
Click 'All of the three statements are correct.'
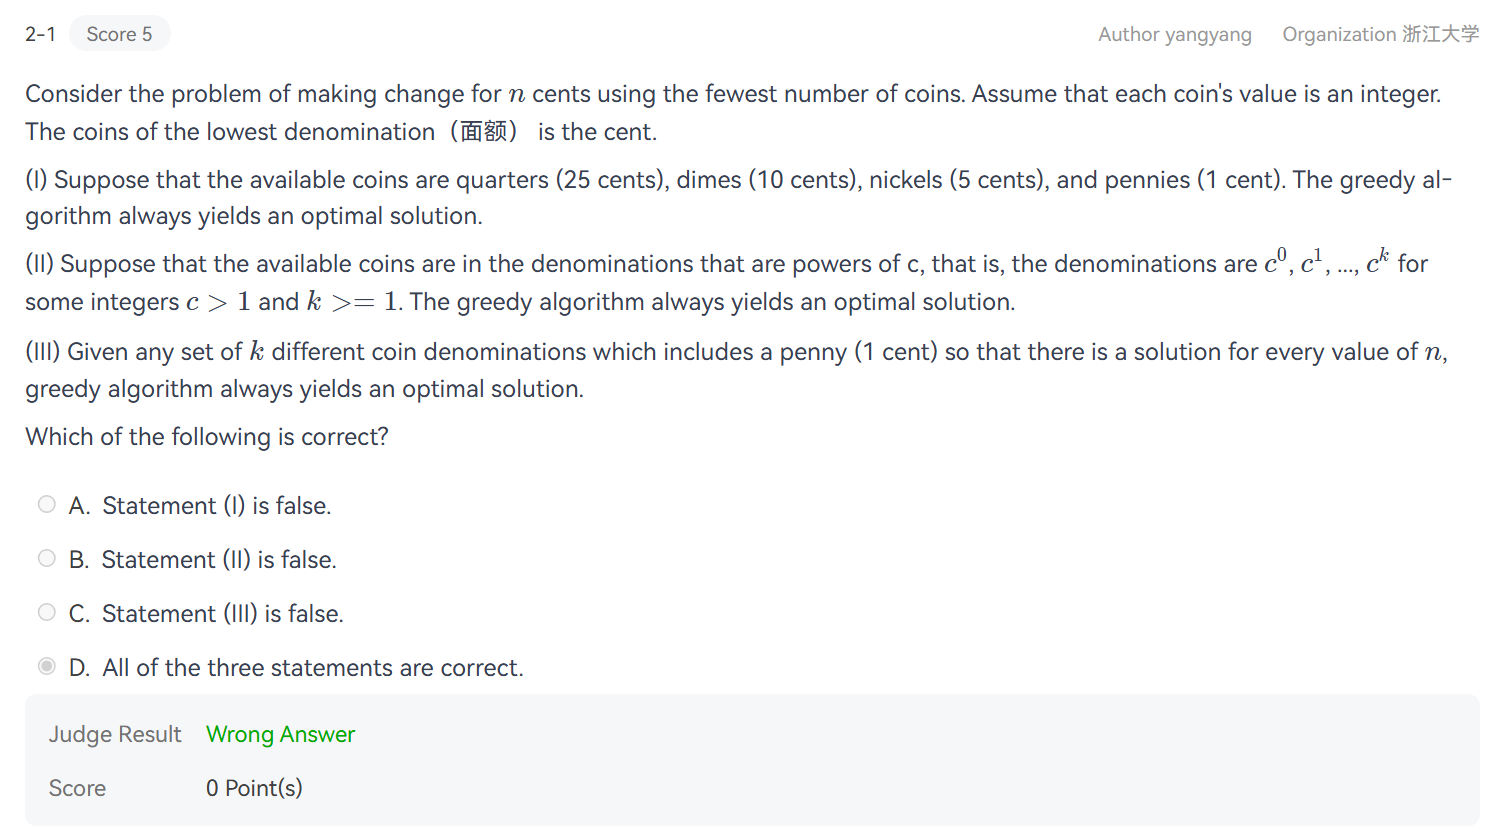click(312, 668)
